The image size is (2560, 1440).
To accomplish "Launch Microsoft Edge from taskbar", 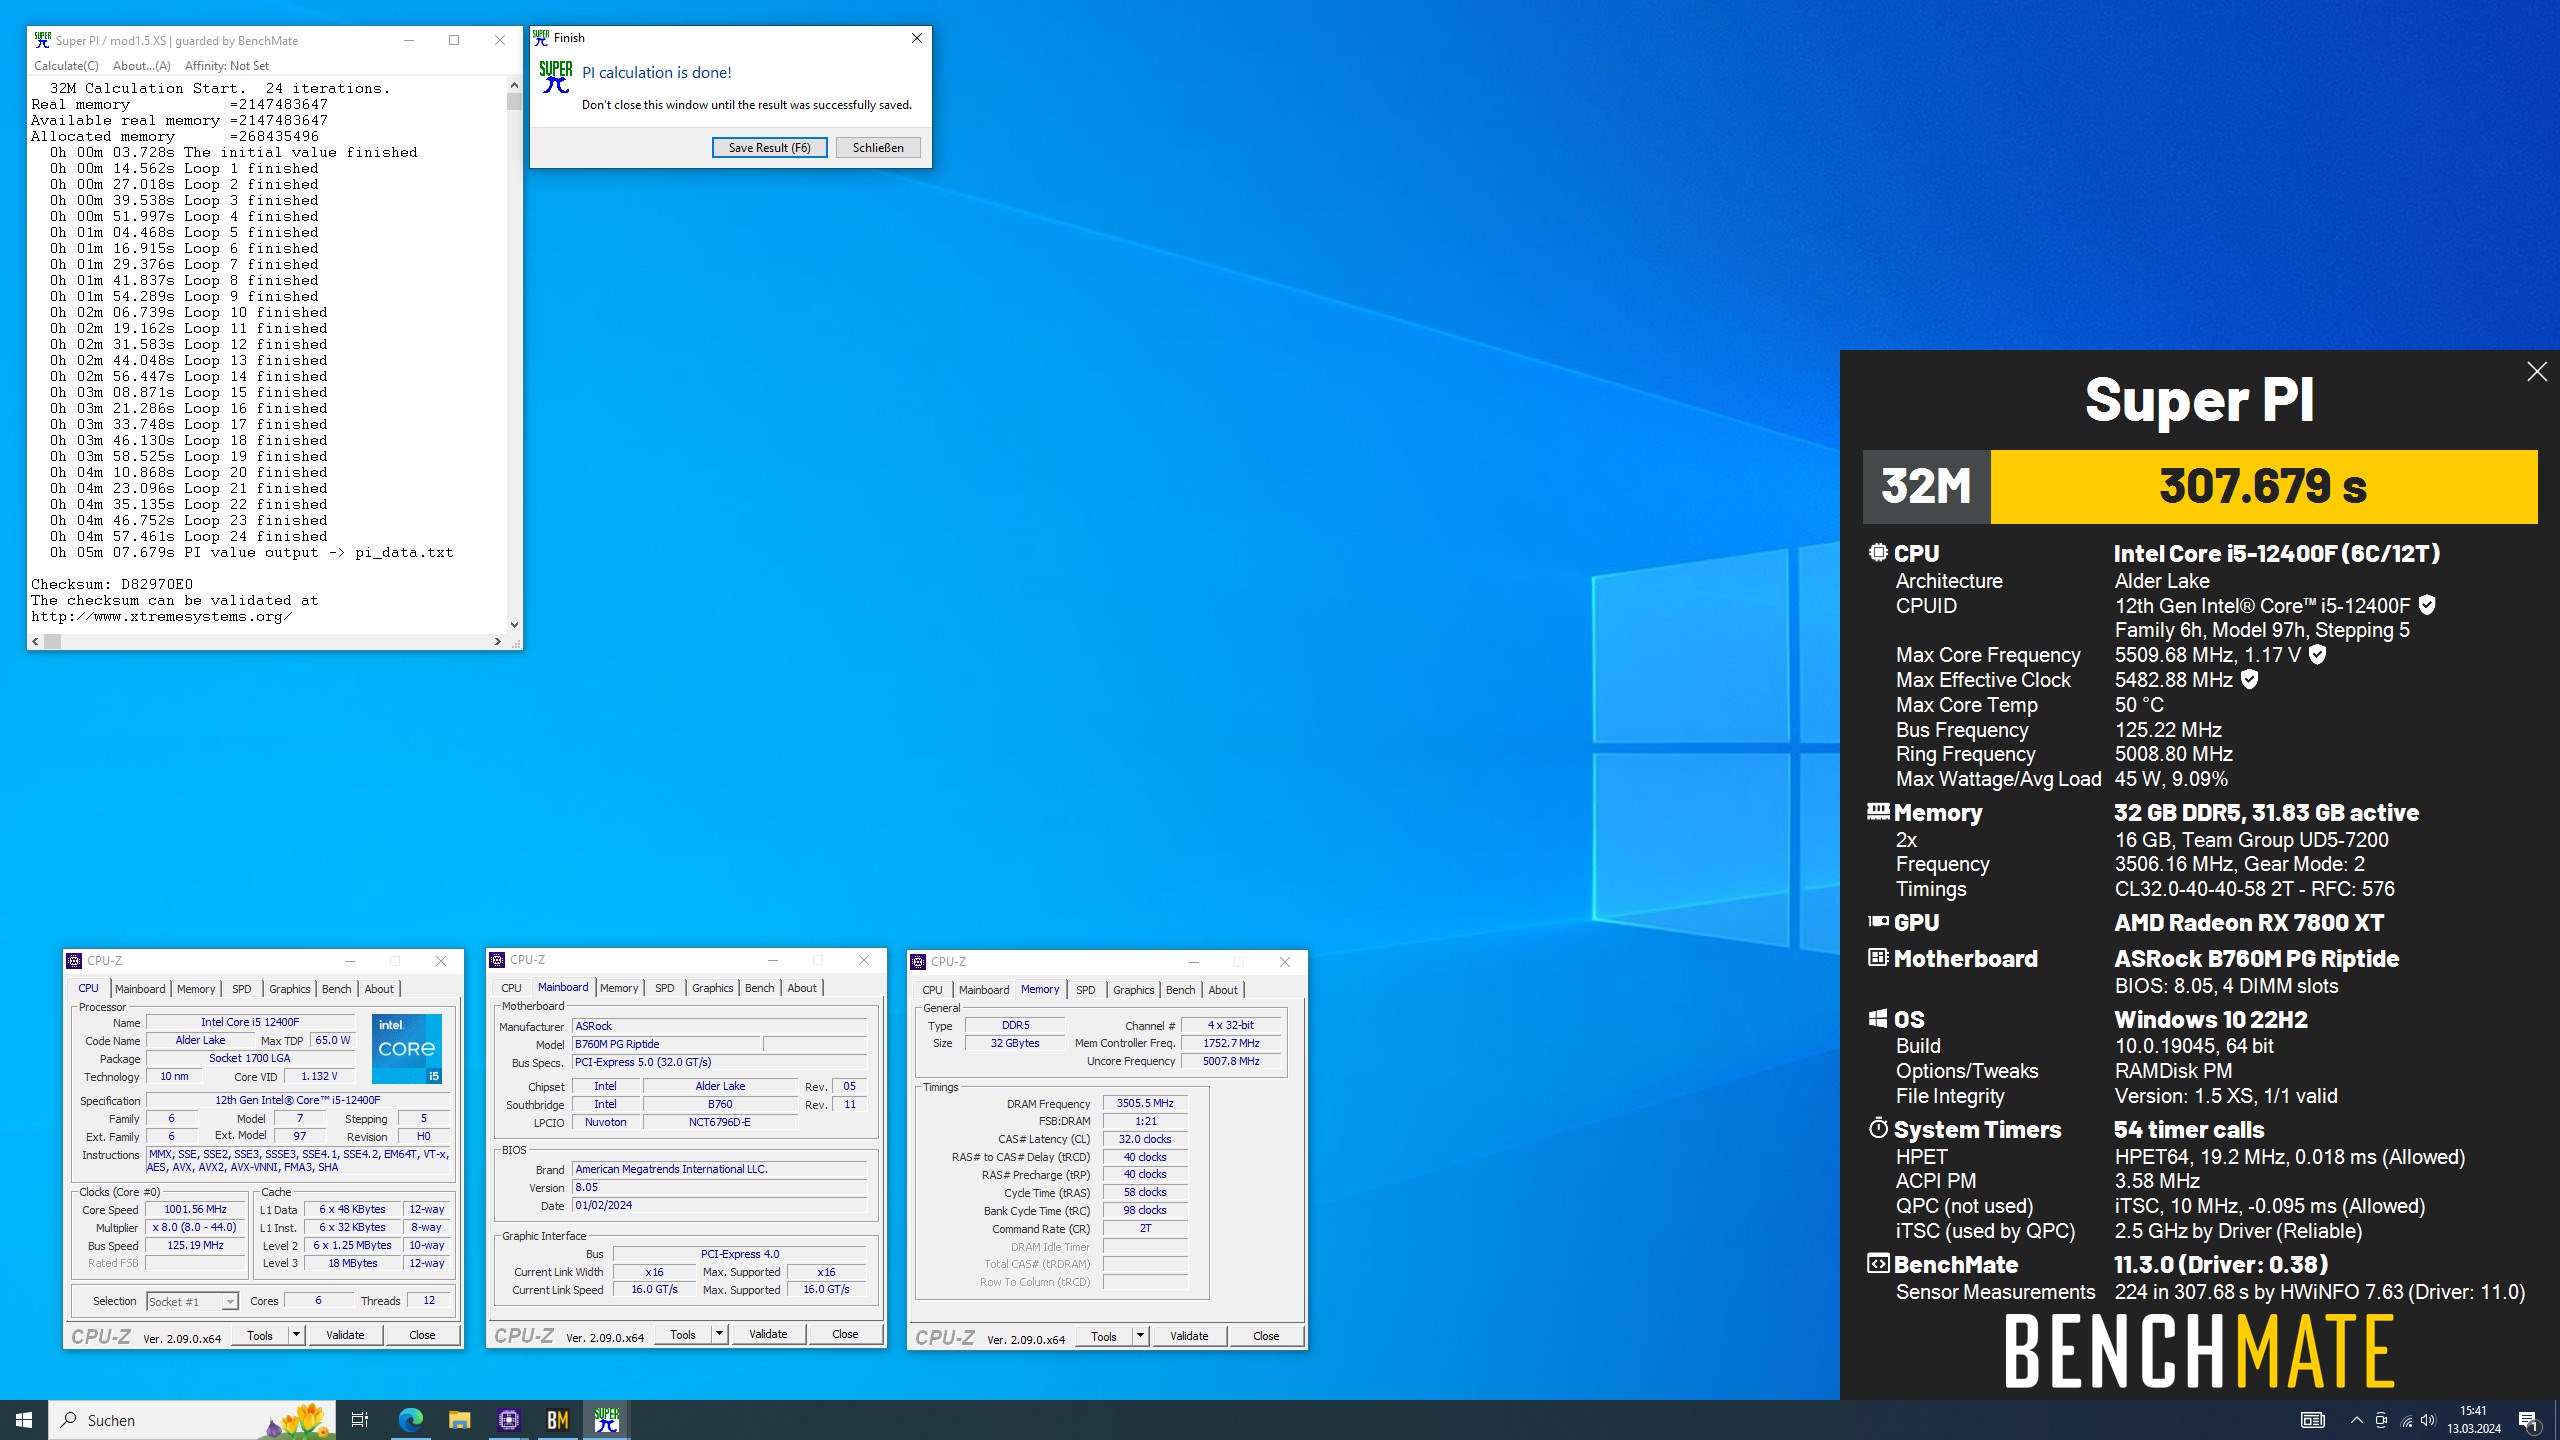I will point(410,1420).
